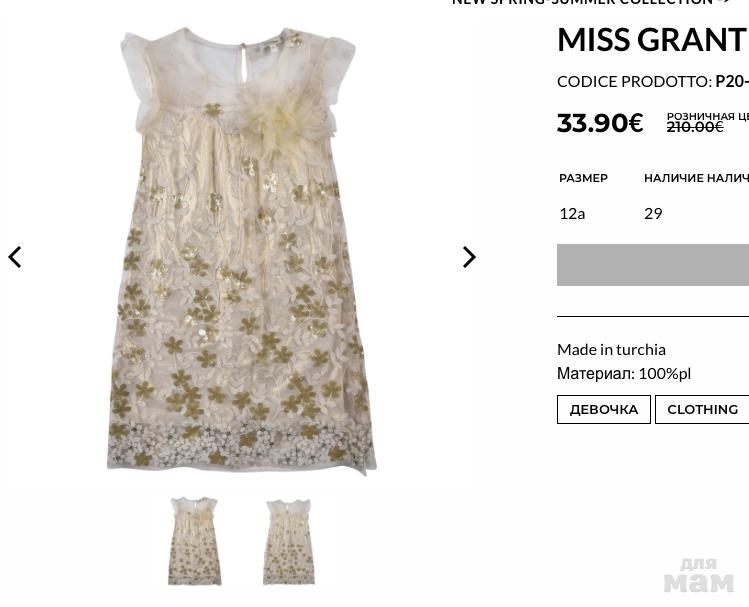Viewport: 749px width, 607px height.
Task: Show the previous product image
Action: (15, 257)
